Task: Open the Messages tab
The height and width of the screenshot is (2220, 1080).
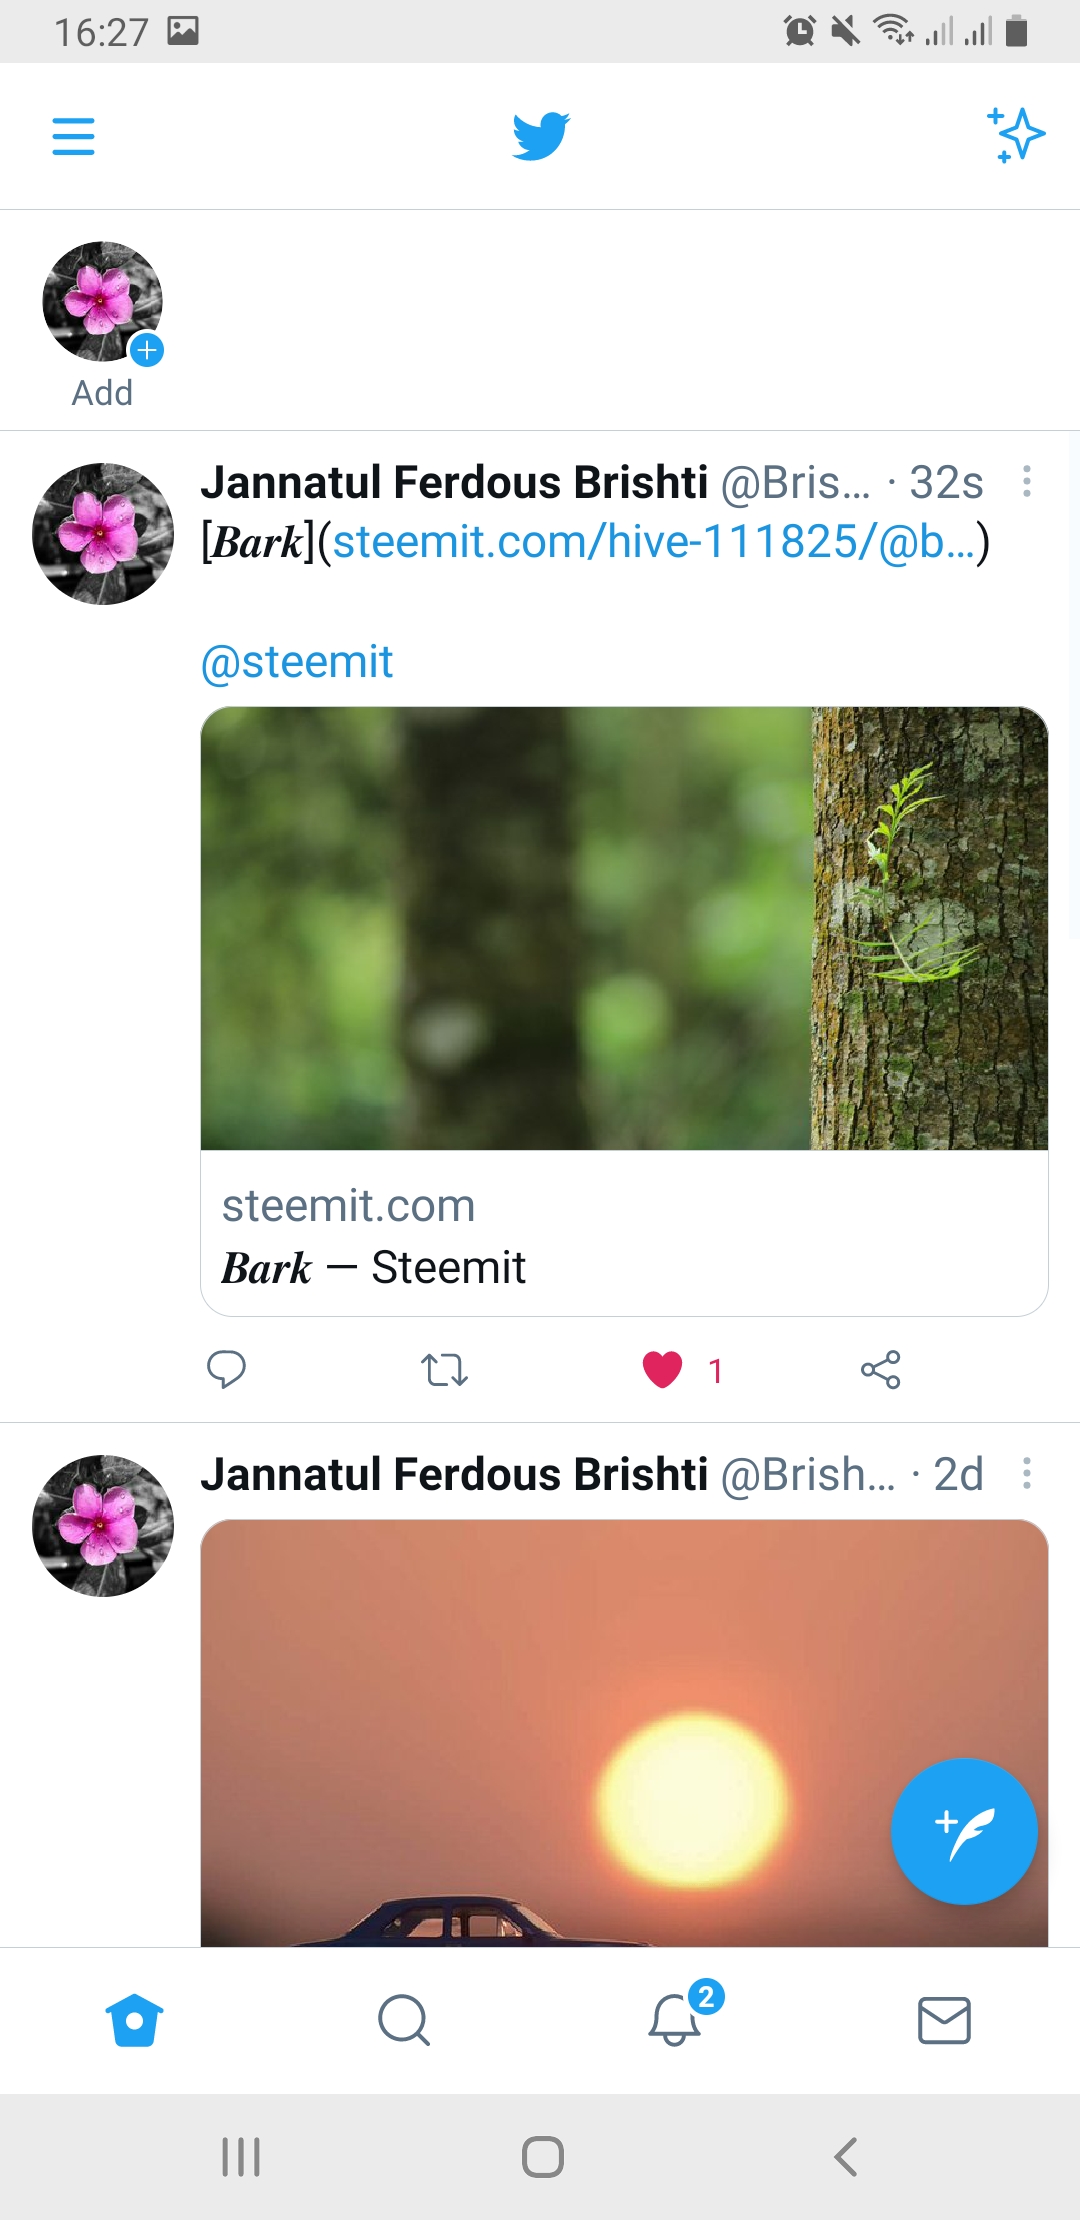Action: [944, 2021]
